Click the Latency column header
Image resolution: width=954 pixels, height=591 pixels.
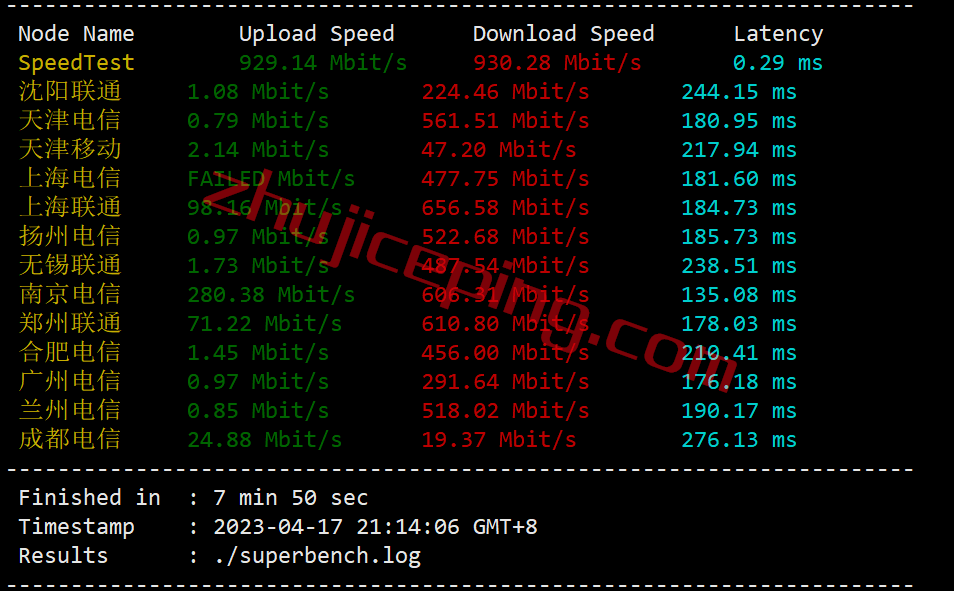[778, 34]
